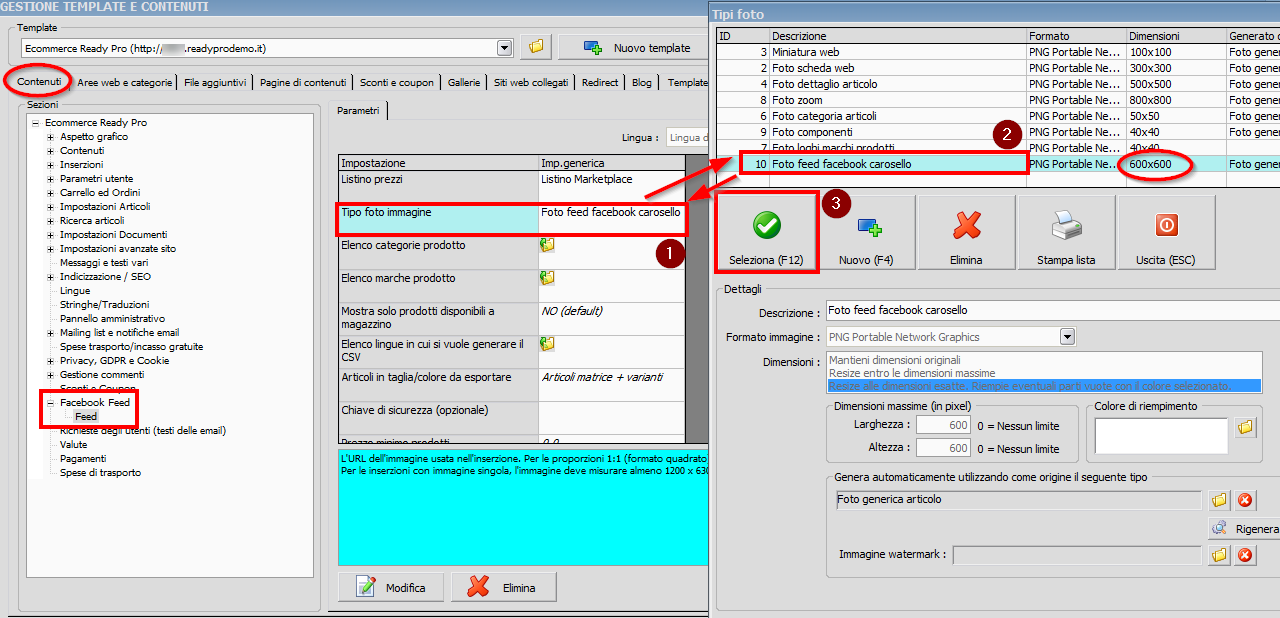This screenshot has height=618, width=1280.
Task: Select the 'Foto dettaglio articolo' row
Action: click(x=998, y=84)
